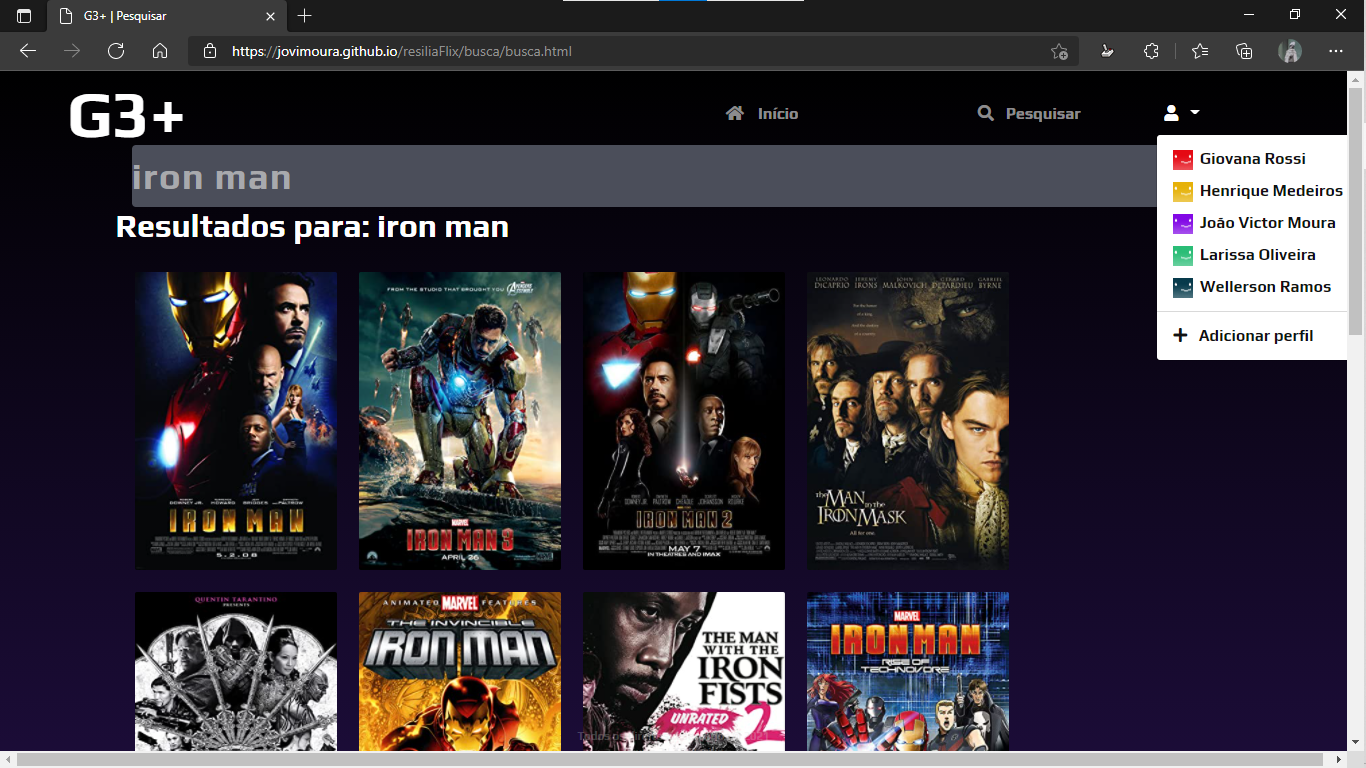Open Iron Man Rise of Technovore poster
The image size is (1366, 768).
908,671
